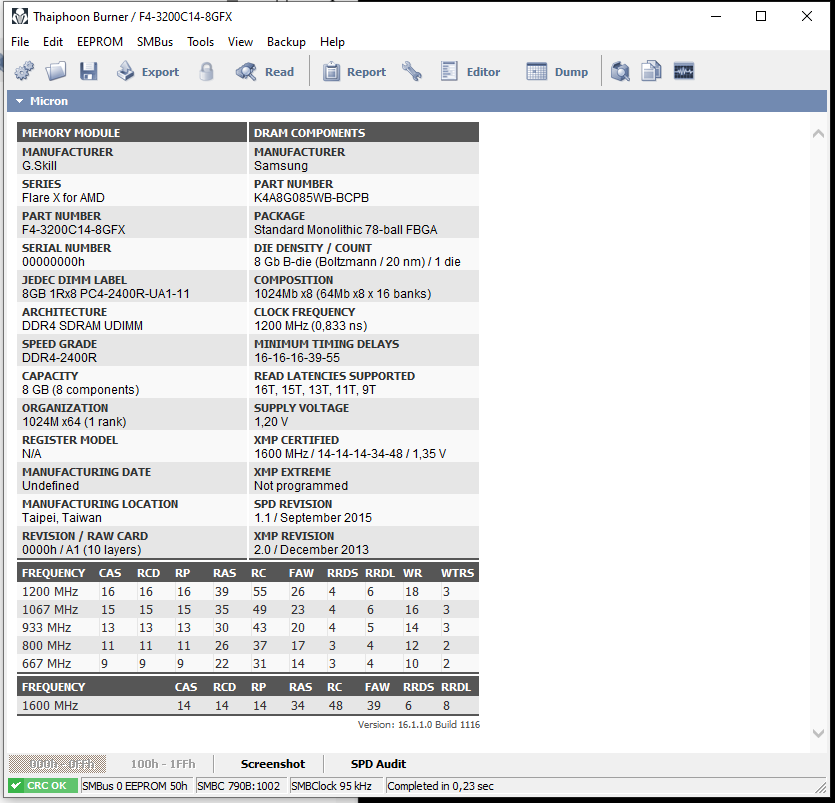Viewport: 835px width, 803px height.
Task: Click the Thaiphoon Burner title bar app icon
Action: [20, 17]
